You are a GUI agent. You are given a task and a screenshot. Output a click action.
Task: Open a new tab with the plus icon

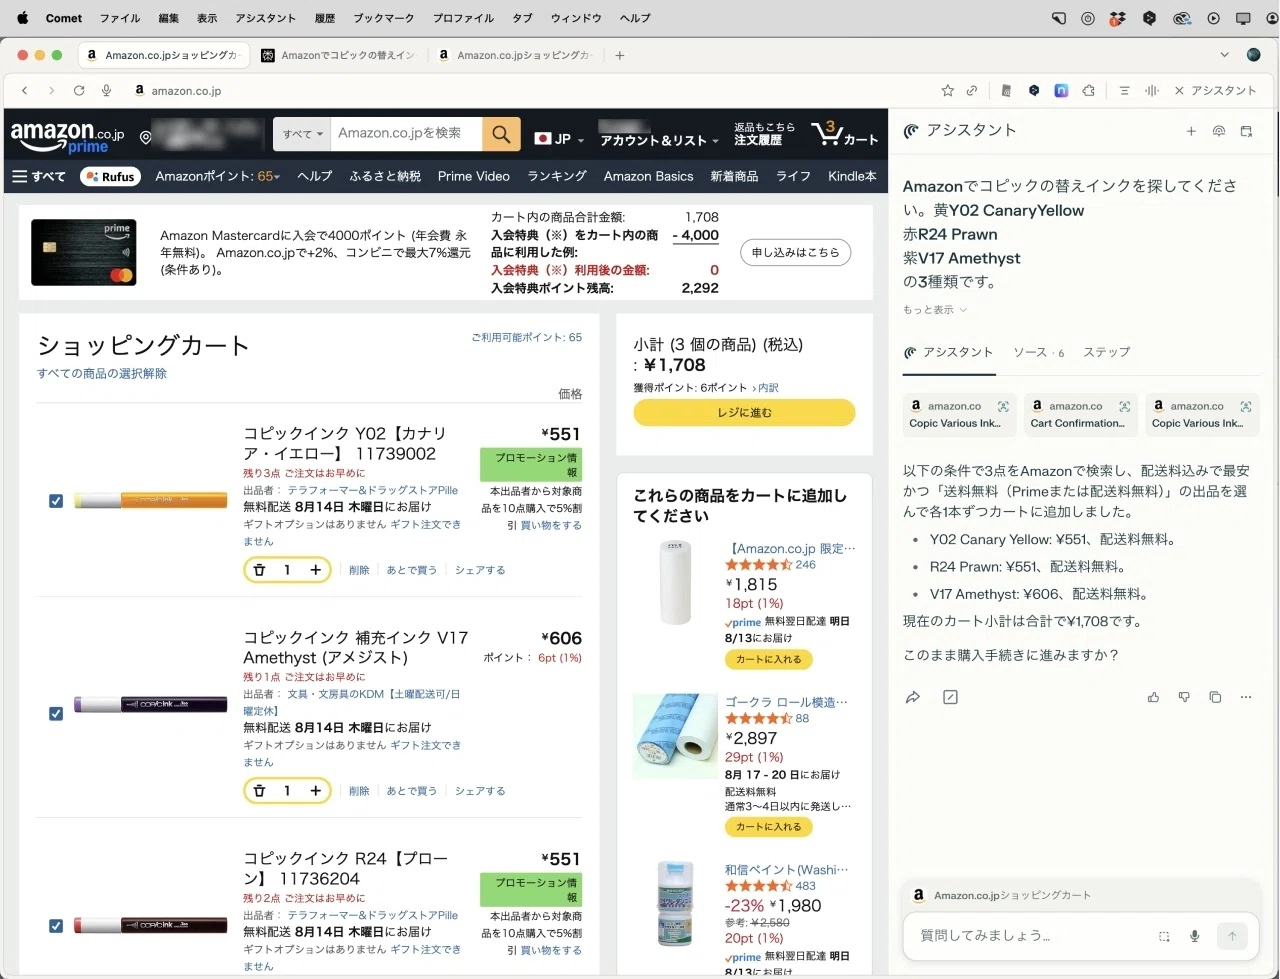click(x=620, y=55)
